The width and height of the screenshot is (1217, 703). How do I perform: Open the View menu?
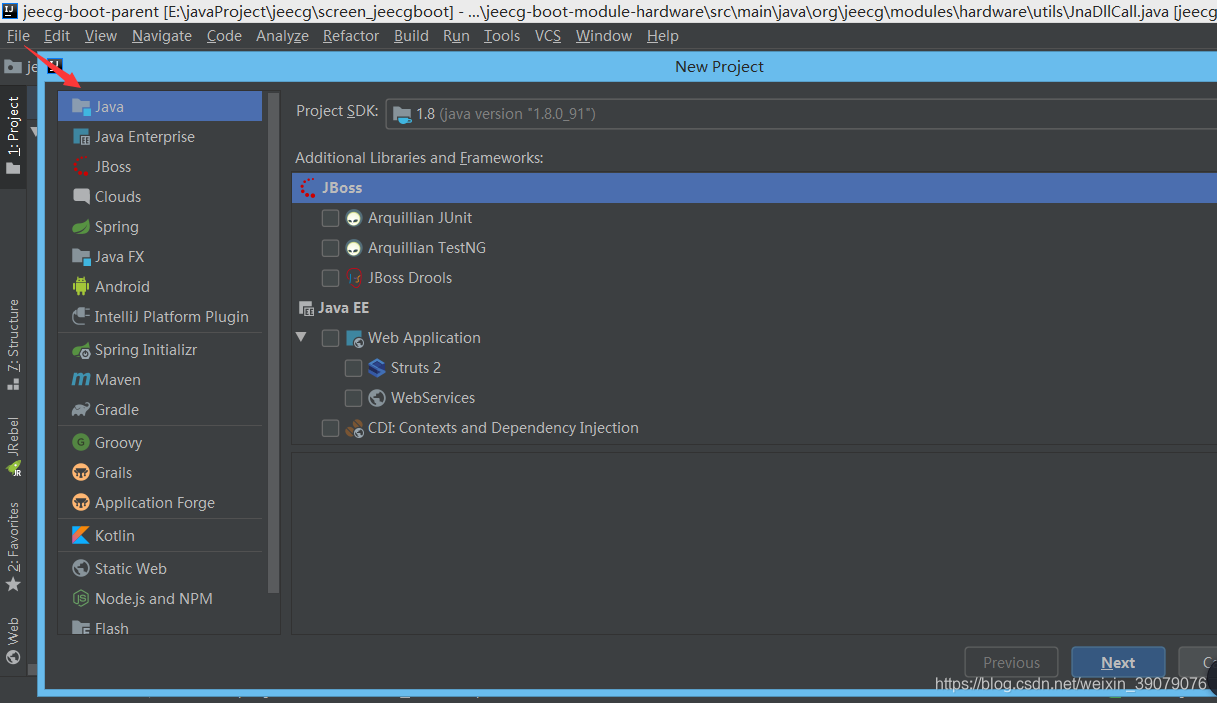click(101, 36)
